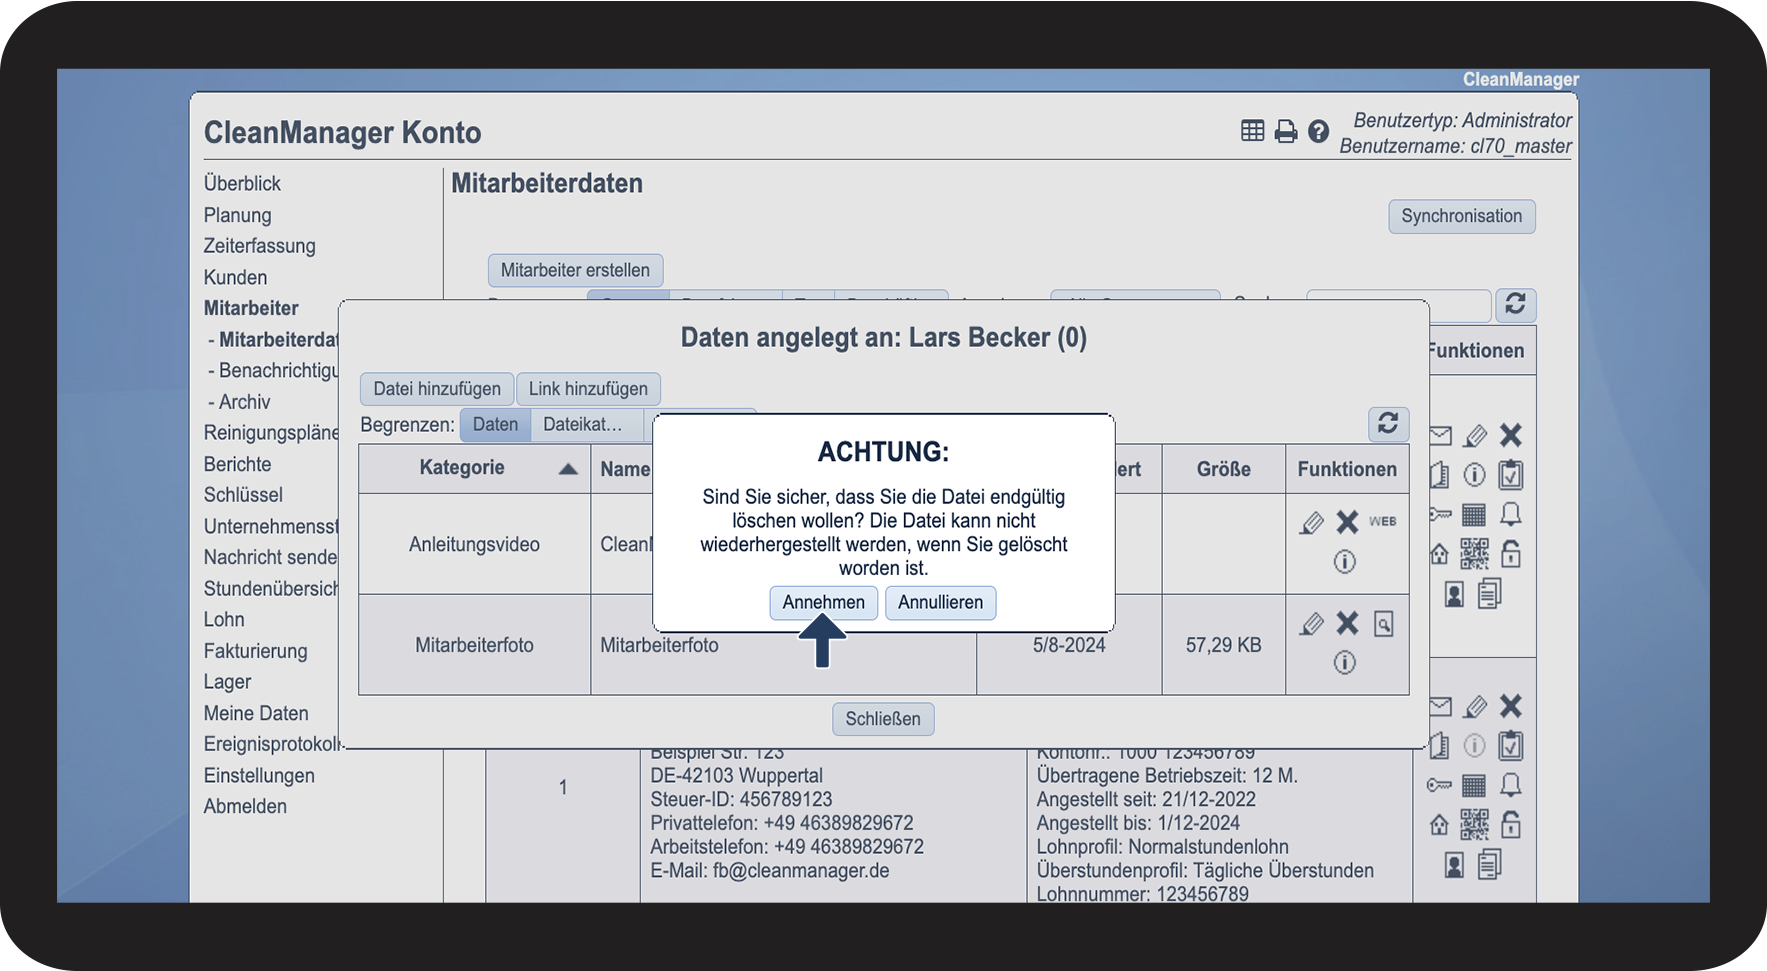
Task: Refresh the file list in the dialog
Action: point(1388,424)
